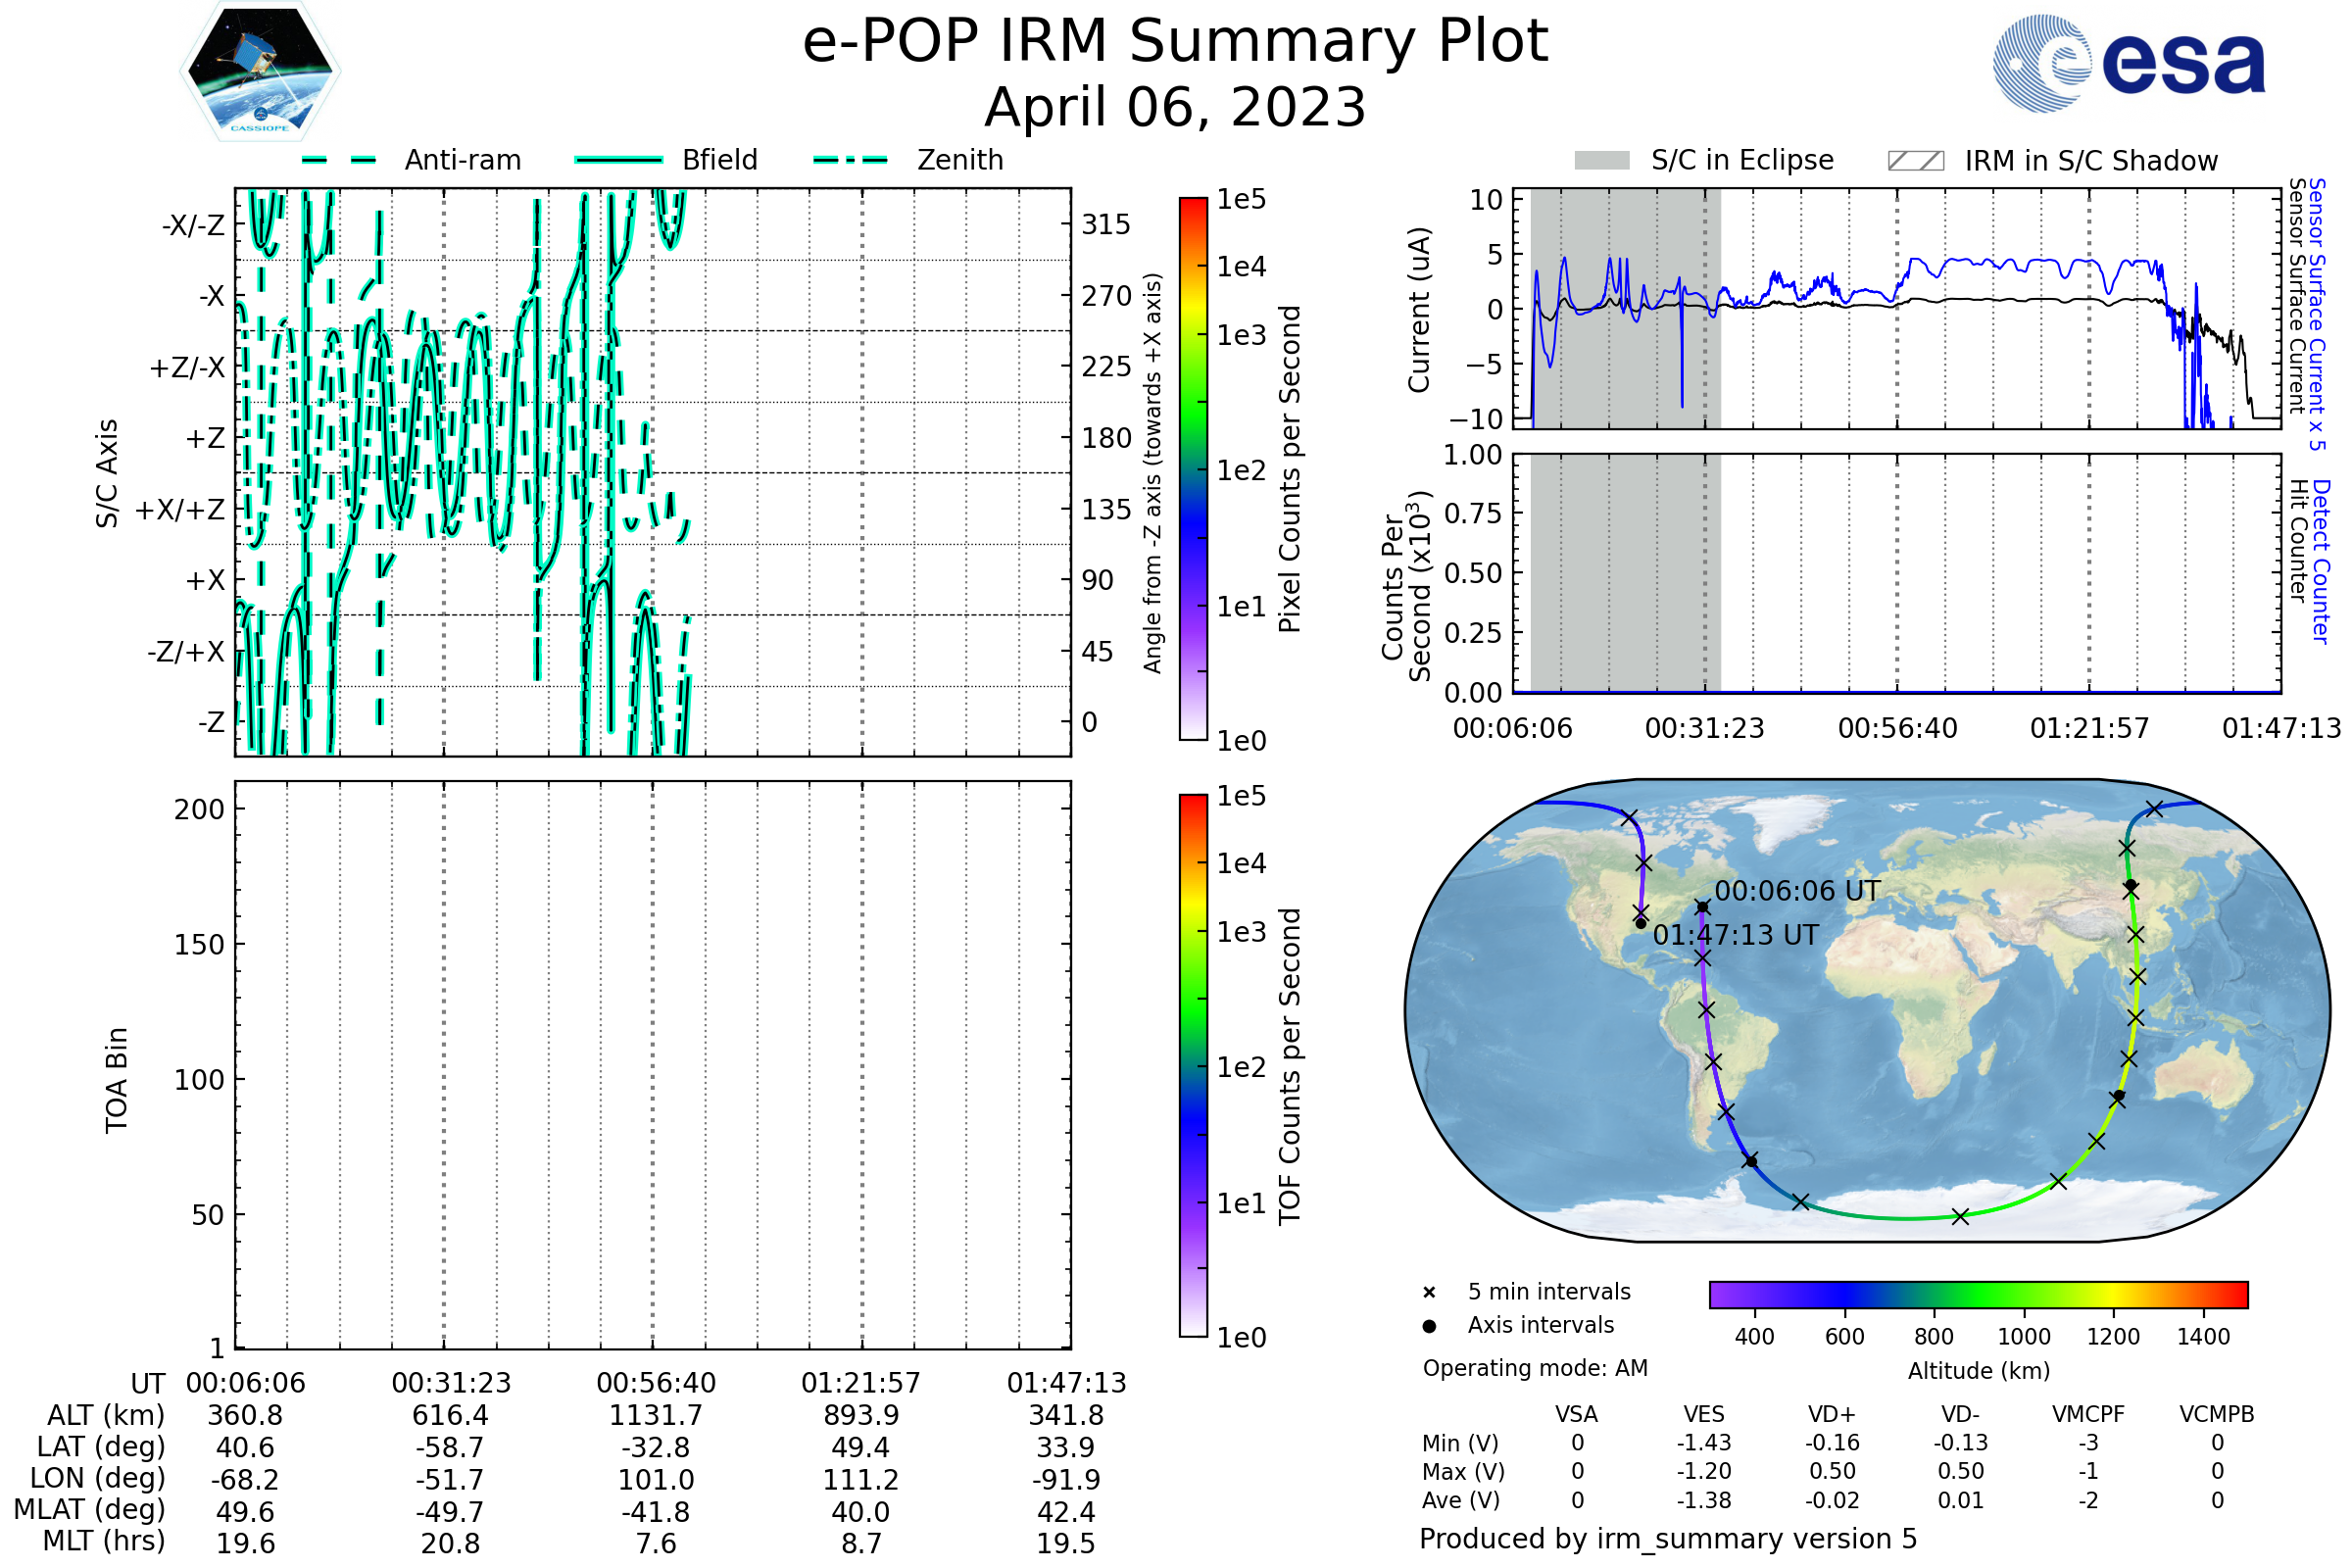Click the Bfield solid legend line
Screen dimensions: 2352x1568
point(618,160)
